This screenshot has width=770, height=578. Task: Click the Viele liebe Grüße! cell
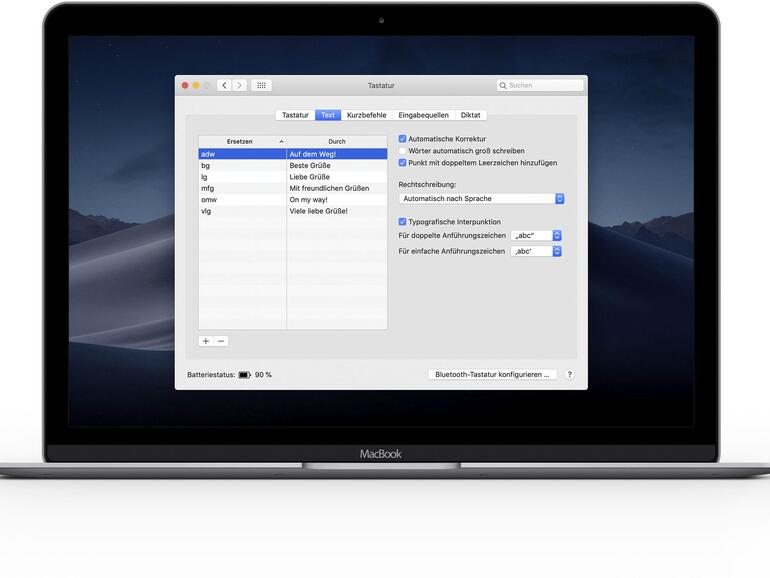point(337,211)
